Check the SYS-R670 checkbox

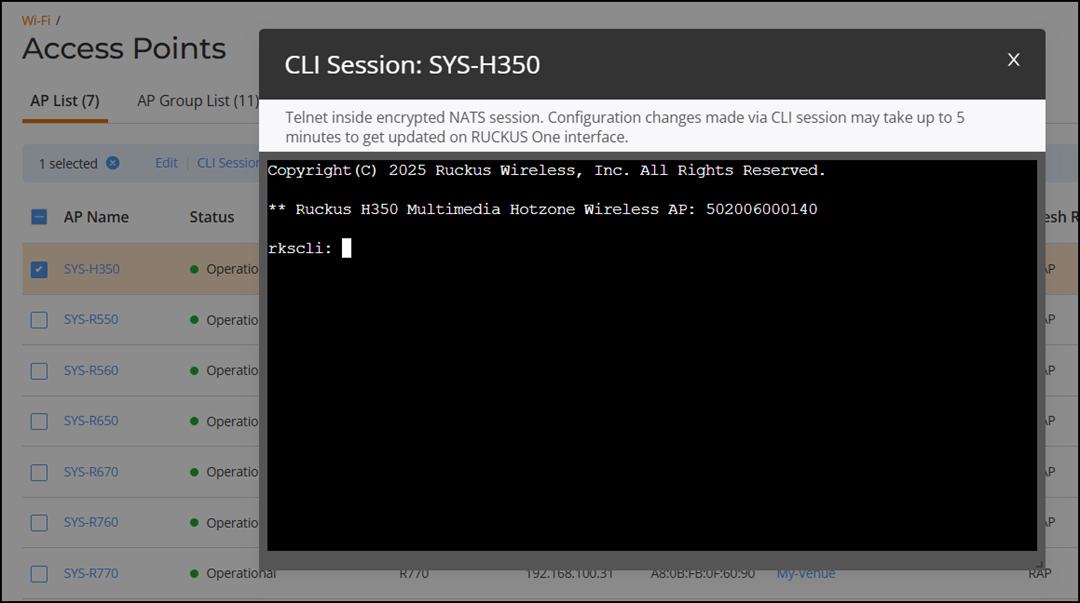39,472
